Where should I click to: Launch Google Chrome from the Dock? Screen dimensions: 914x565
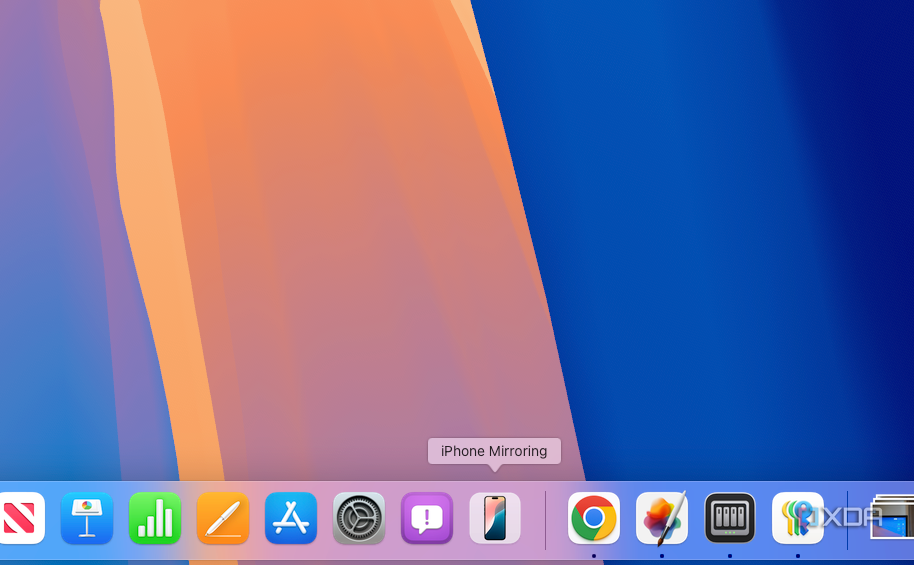(x=593, y=518)
